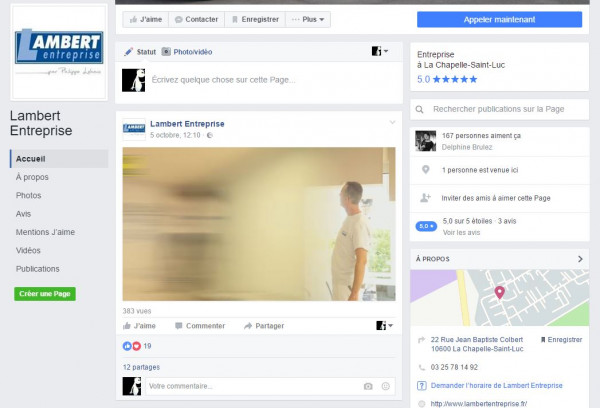Click the question mark icon for hours
This screenshot has width=600, height=408.
click(x=422, y=385)
